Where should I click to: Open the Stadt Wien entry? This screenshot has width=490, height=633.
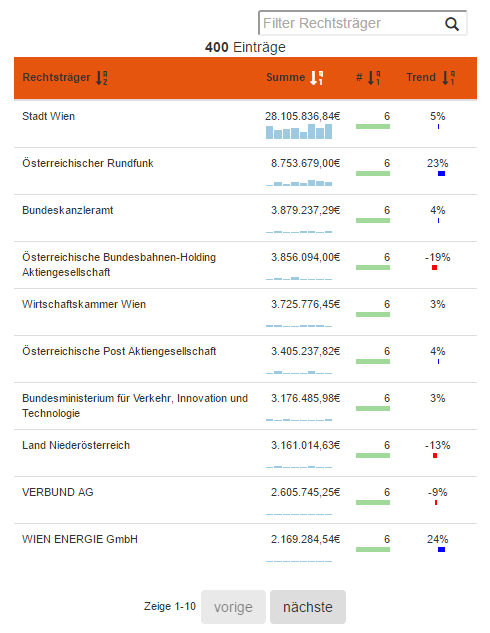coord(48,116)
